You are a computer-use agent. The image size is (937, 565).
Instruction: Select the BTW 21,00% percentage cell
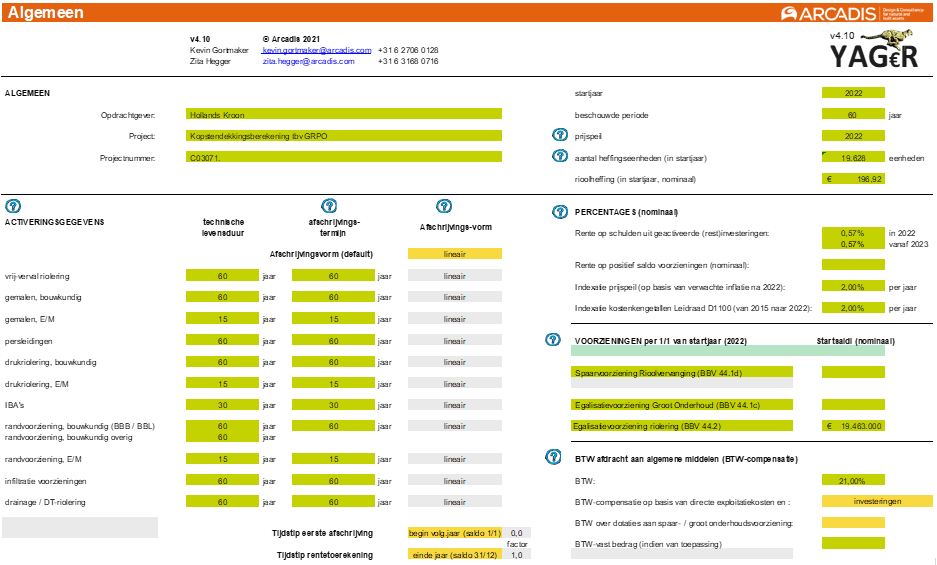click(x=853, y=480)
